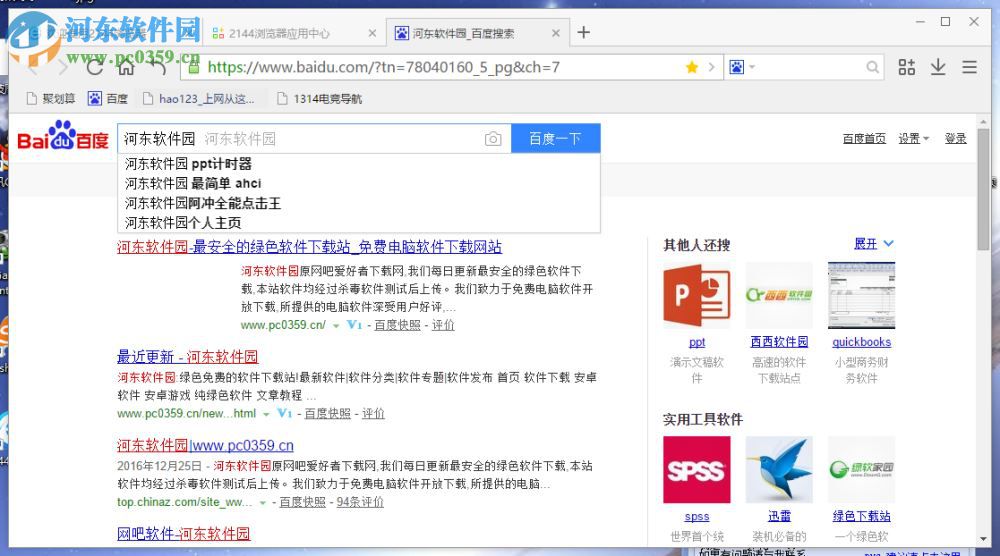Open the hao123_上网从这 bookmark

click(198, 98)
